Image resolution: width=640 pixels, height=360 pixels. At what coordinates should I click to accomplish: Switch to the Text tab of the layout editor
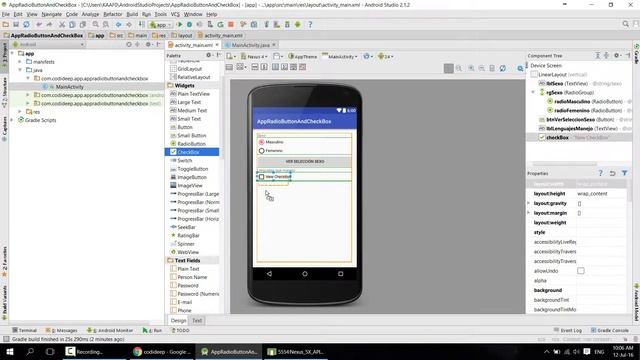[x=197, y=320]
